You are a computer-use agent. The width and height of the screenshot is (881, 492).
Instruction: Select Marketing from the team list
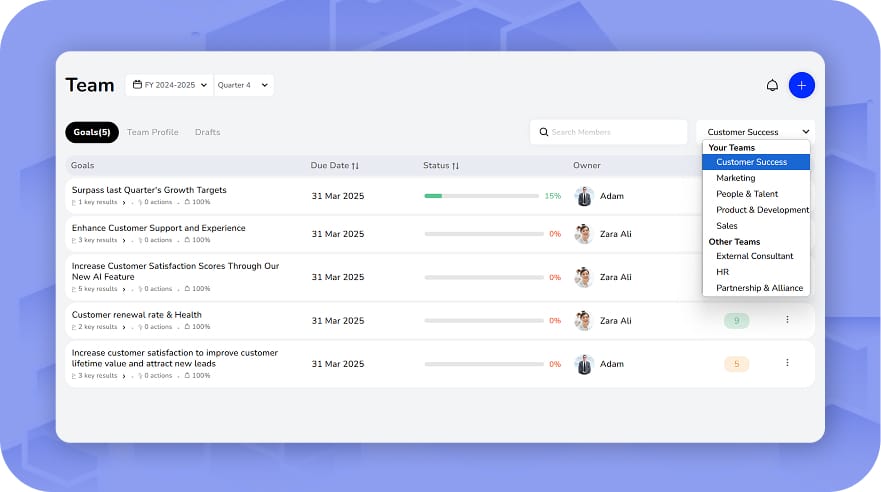coord(735,178)
